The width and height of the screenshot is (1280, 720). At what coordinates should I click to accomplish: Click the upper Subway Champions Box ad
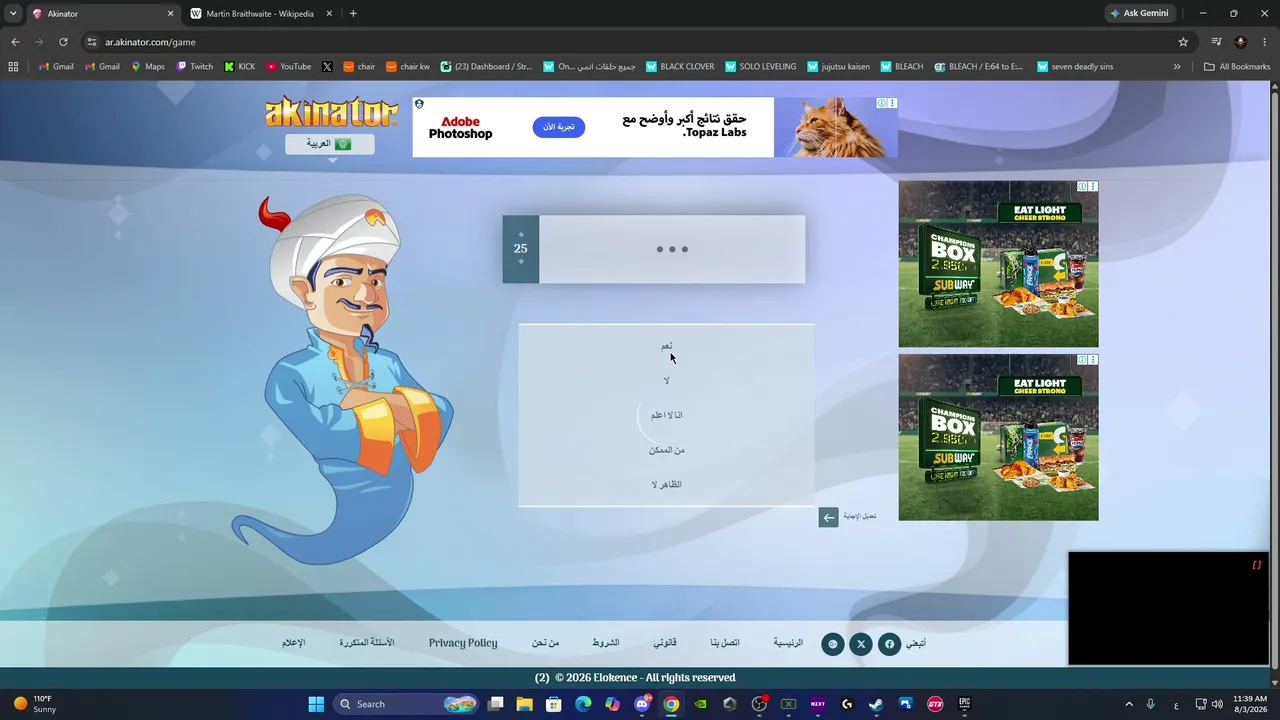pyautogui.click(x=998, y=264)
